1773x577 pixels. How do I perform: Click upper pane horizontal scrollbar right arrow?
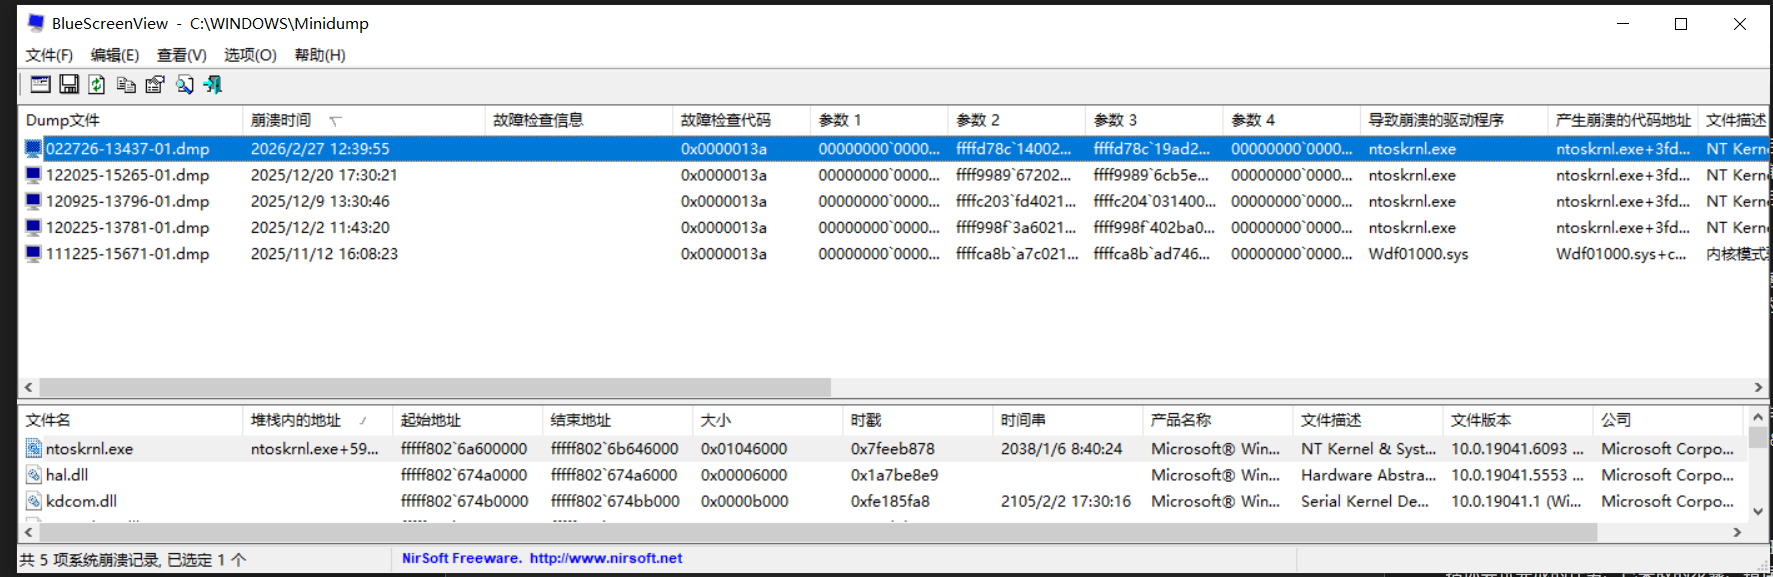coord(1758,387)
